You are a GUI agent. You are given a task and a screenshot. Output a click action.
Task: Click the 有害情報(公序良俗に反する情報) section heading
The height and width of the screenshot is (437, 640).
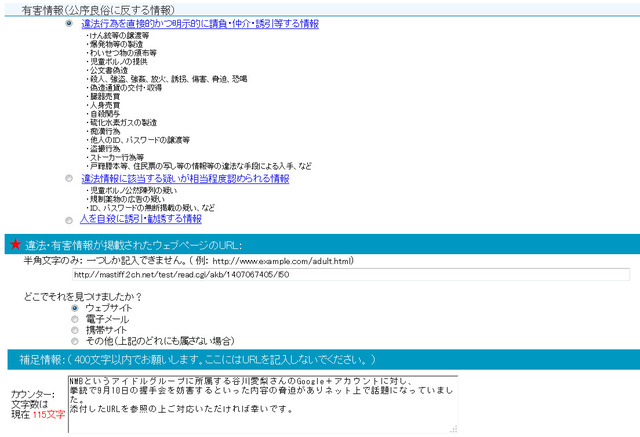(x=98, y=10)
